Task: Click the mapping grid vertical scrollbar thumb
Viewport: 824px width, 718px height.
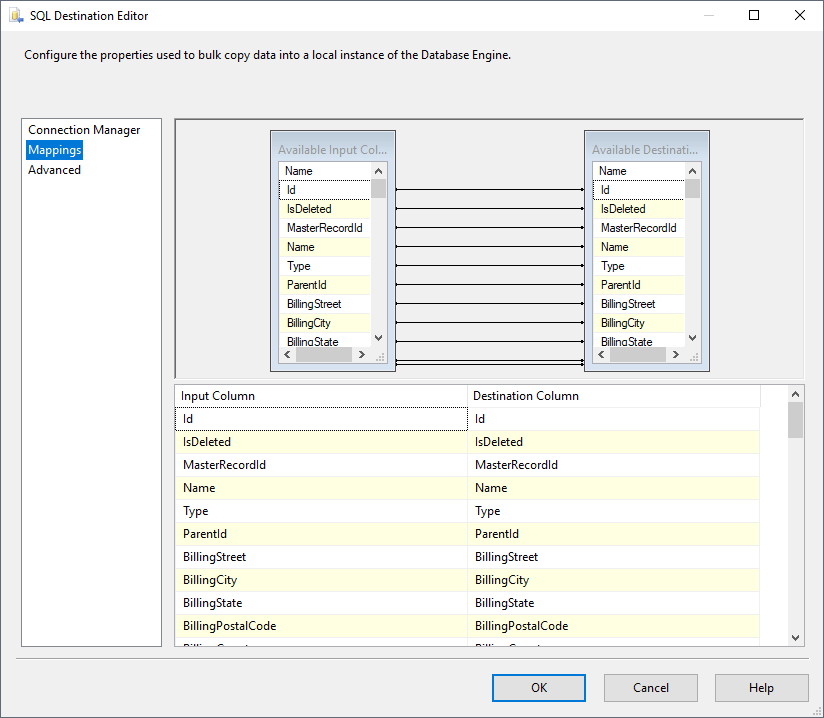Action: (796, 421)
